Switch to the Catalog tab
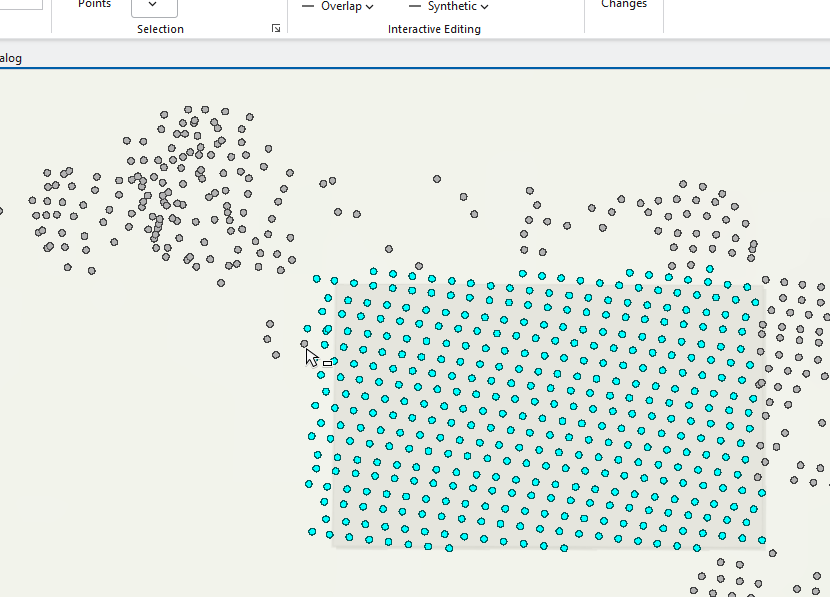830x597 pixels. tap(10, 58)
